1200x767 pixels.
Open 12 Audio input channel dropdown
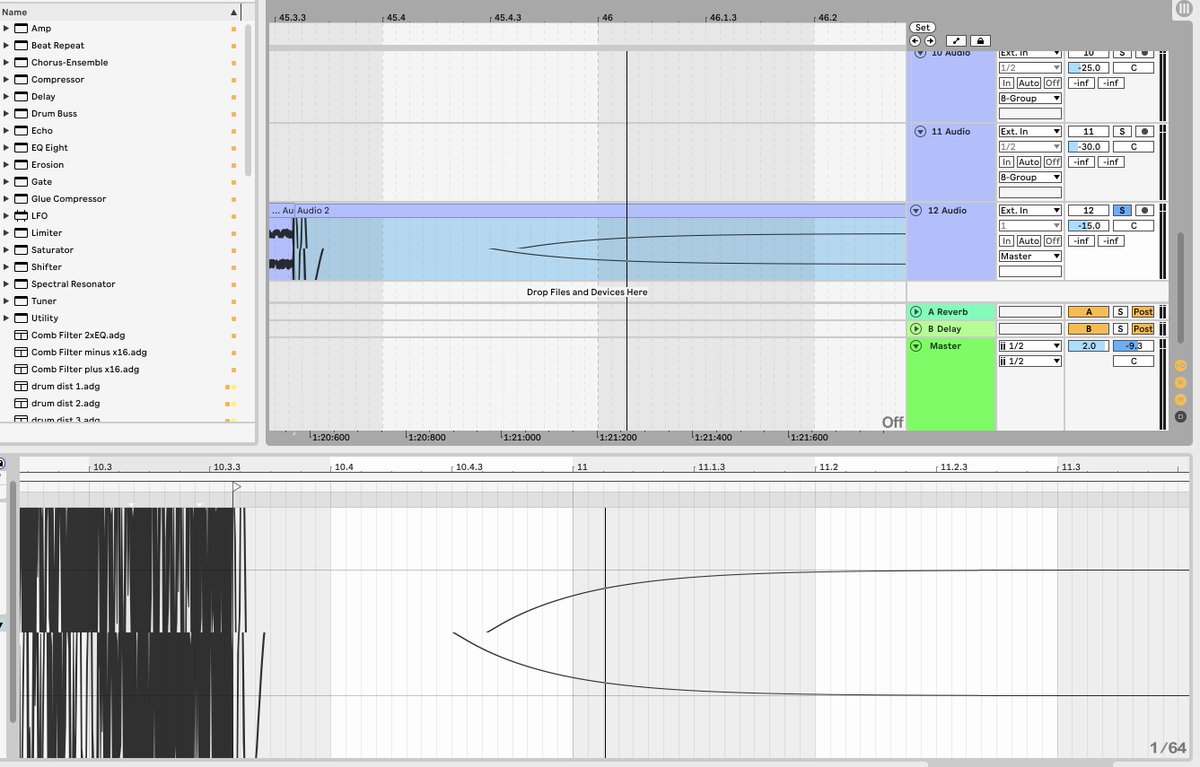[1030, 226]
